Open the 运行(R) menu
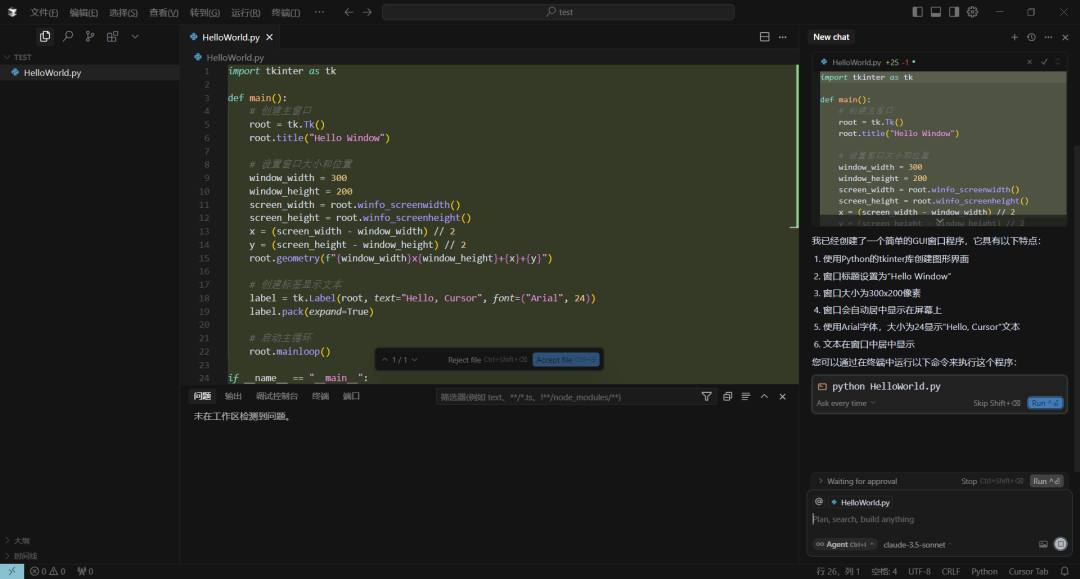The height and width of the screenshot is (579, 1080). (245, 12)
